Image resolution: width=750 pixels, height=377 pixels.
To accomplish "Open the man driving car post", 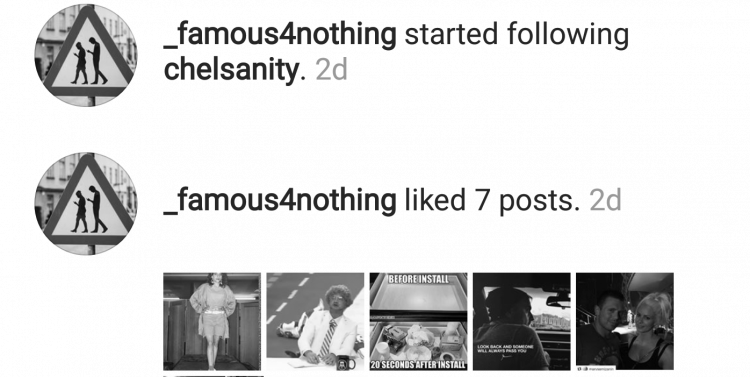I will pos(522,322).
